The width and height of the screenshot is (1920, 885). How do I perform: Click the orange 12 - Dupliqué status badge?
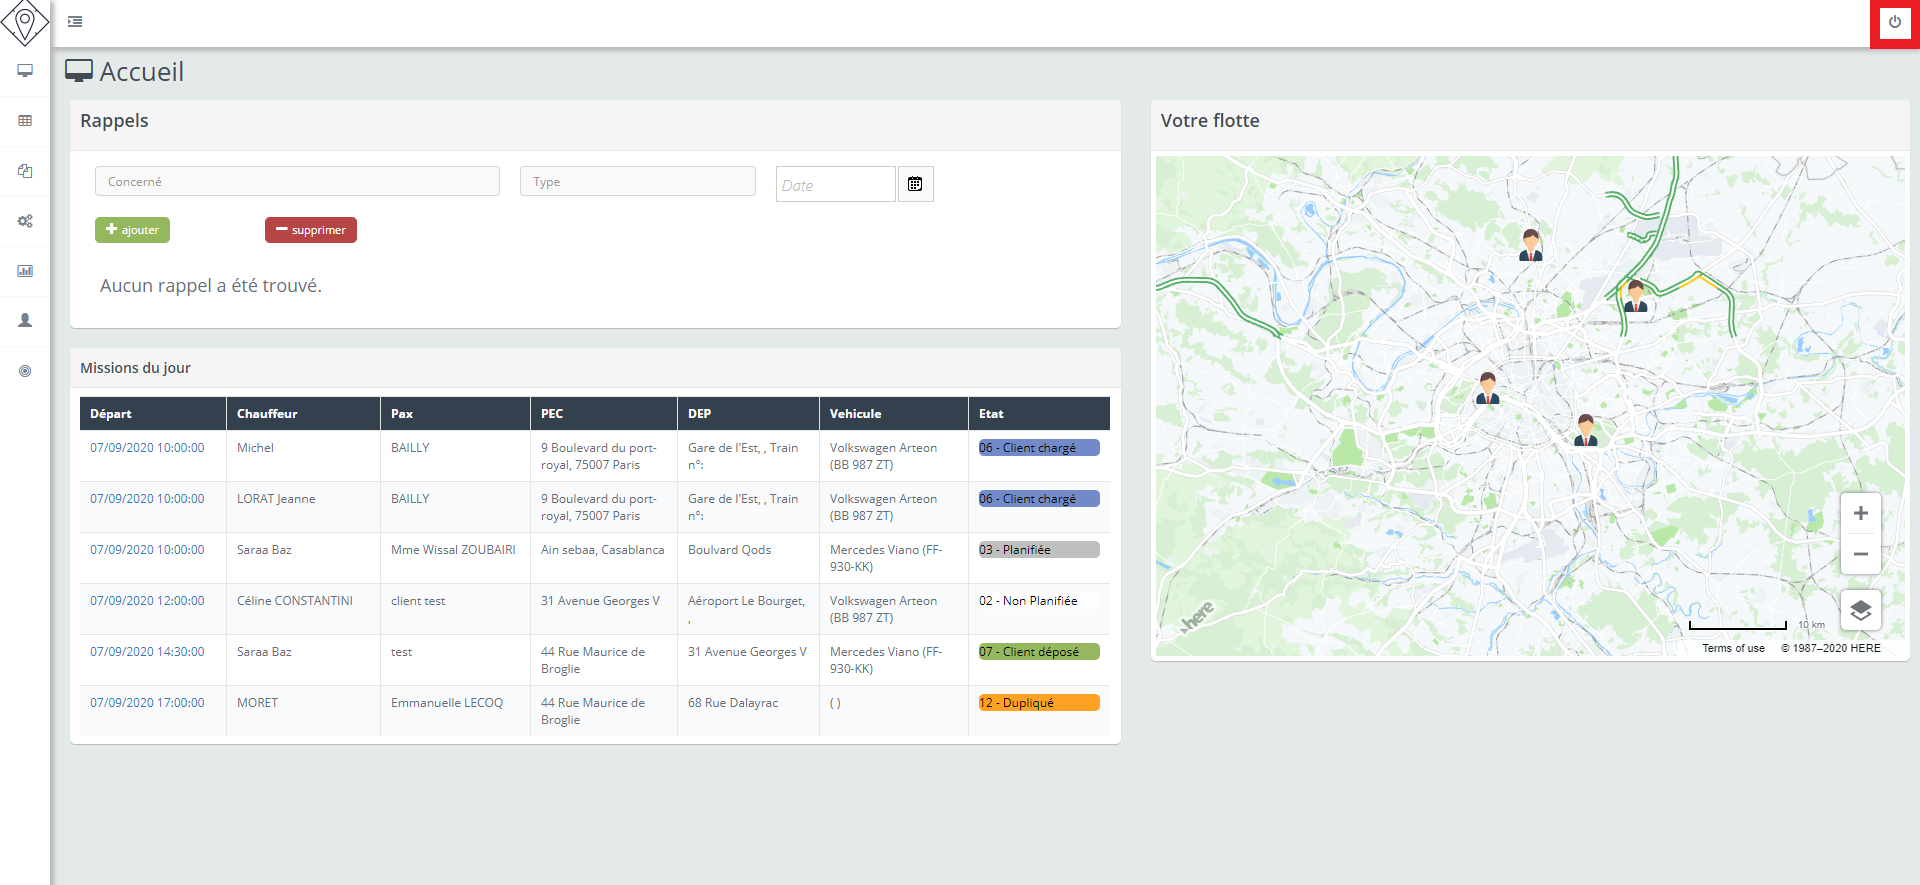[x=1038, y=703]
